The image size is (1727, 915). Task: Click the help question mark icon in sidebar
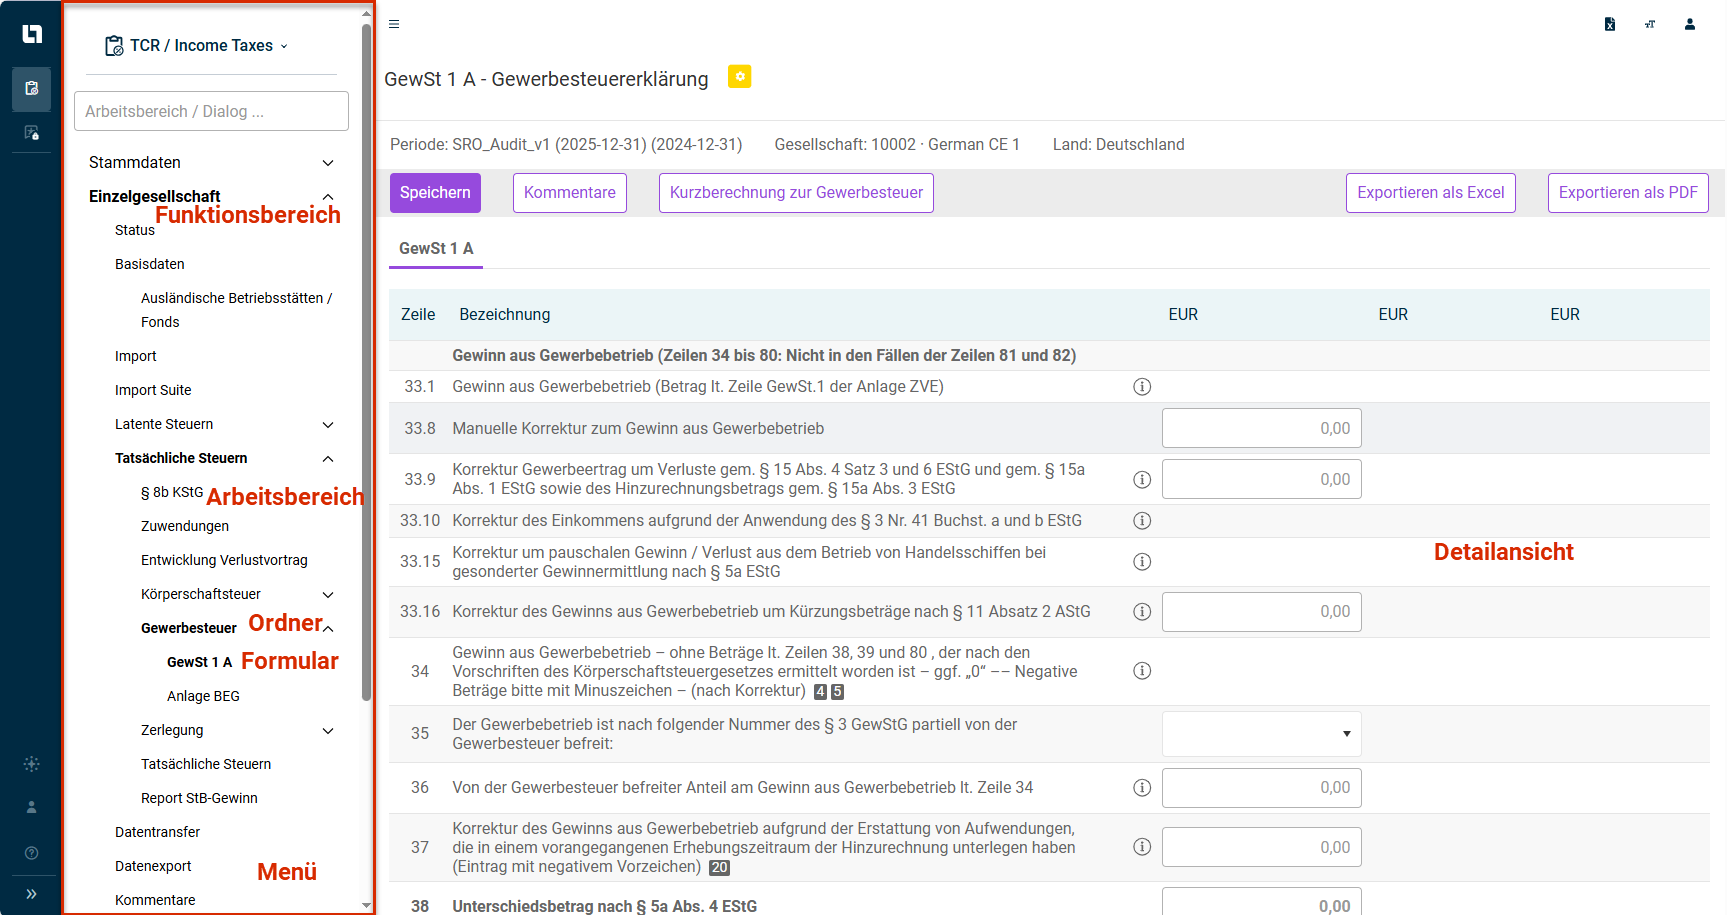(x=31, y=853)
